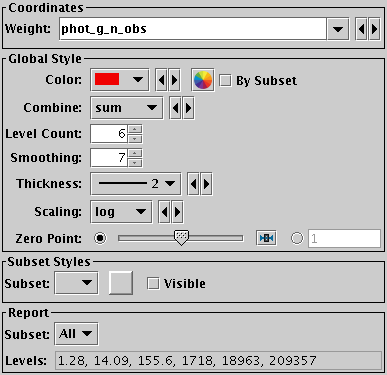Click the blank subset style button
The width and height of the screenshot is (387, 375).
121,283
